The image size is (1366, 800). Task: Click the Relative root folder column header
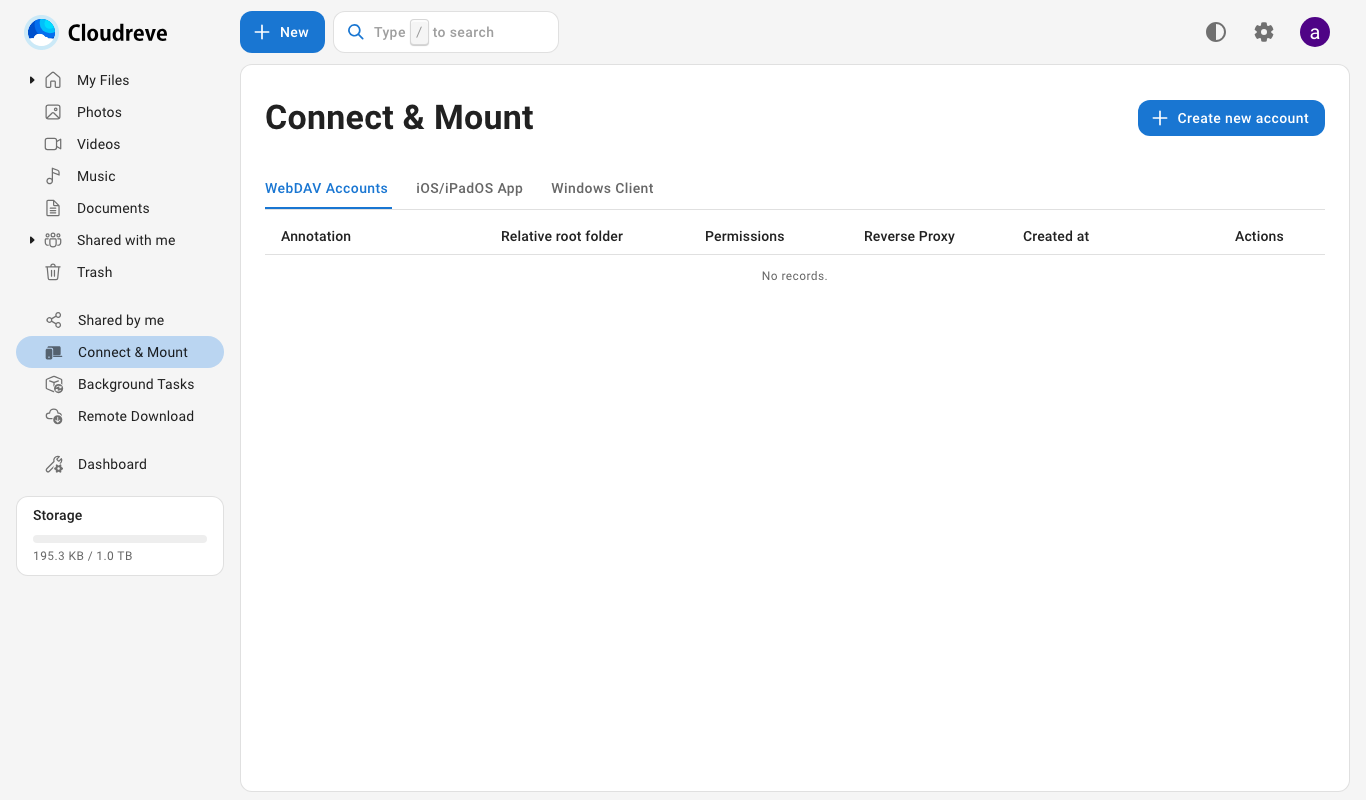(x=562, y=236)
